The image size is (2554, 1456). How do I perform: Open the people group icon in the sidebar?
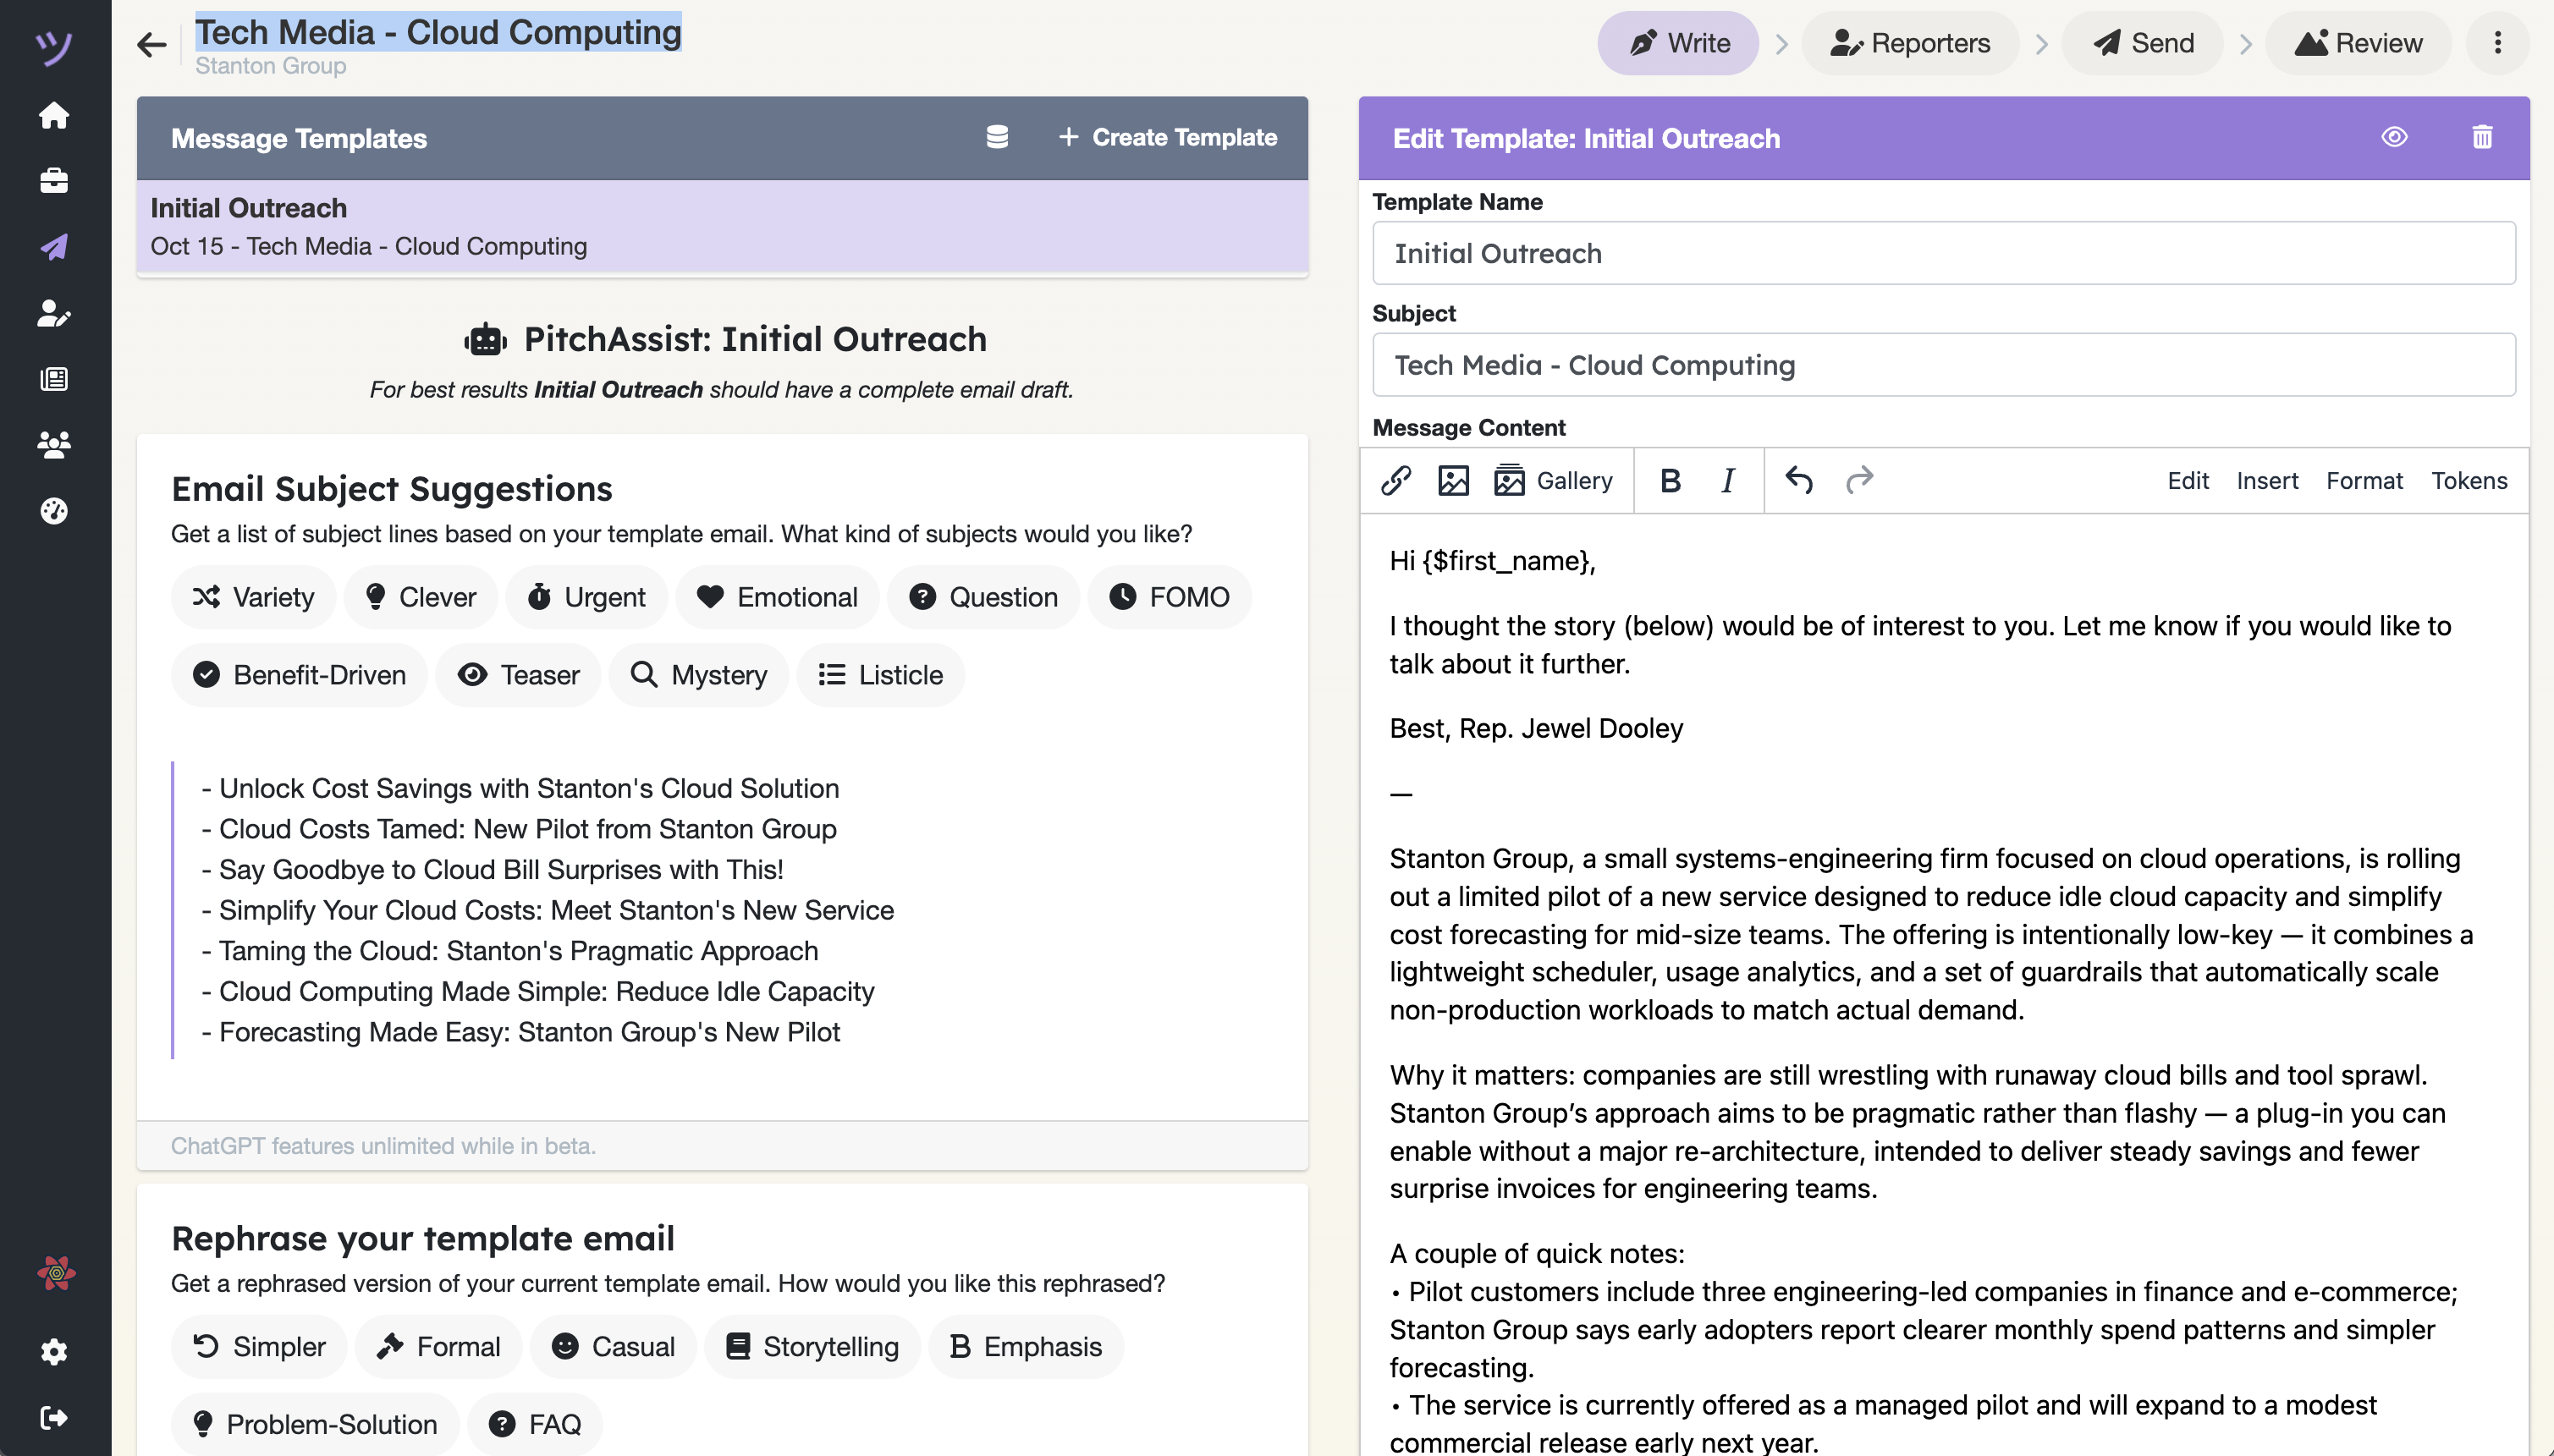pos(54,444)
